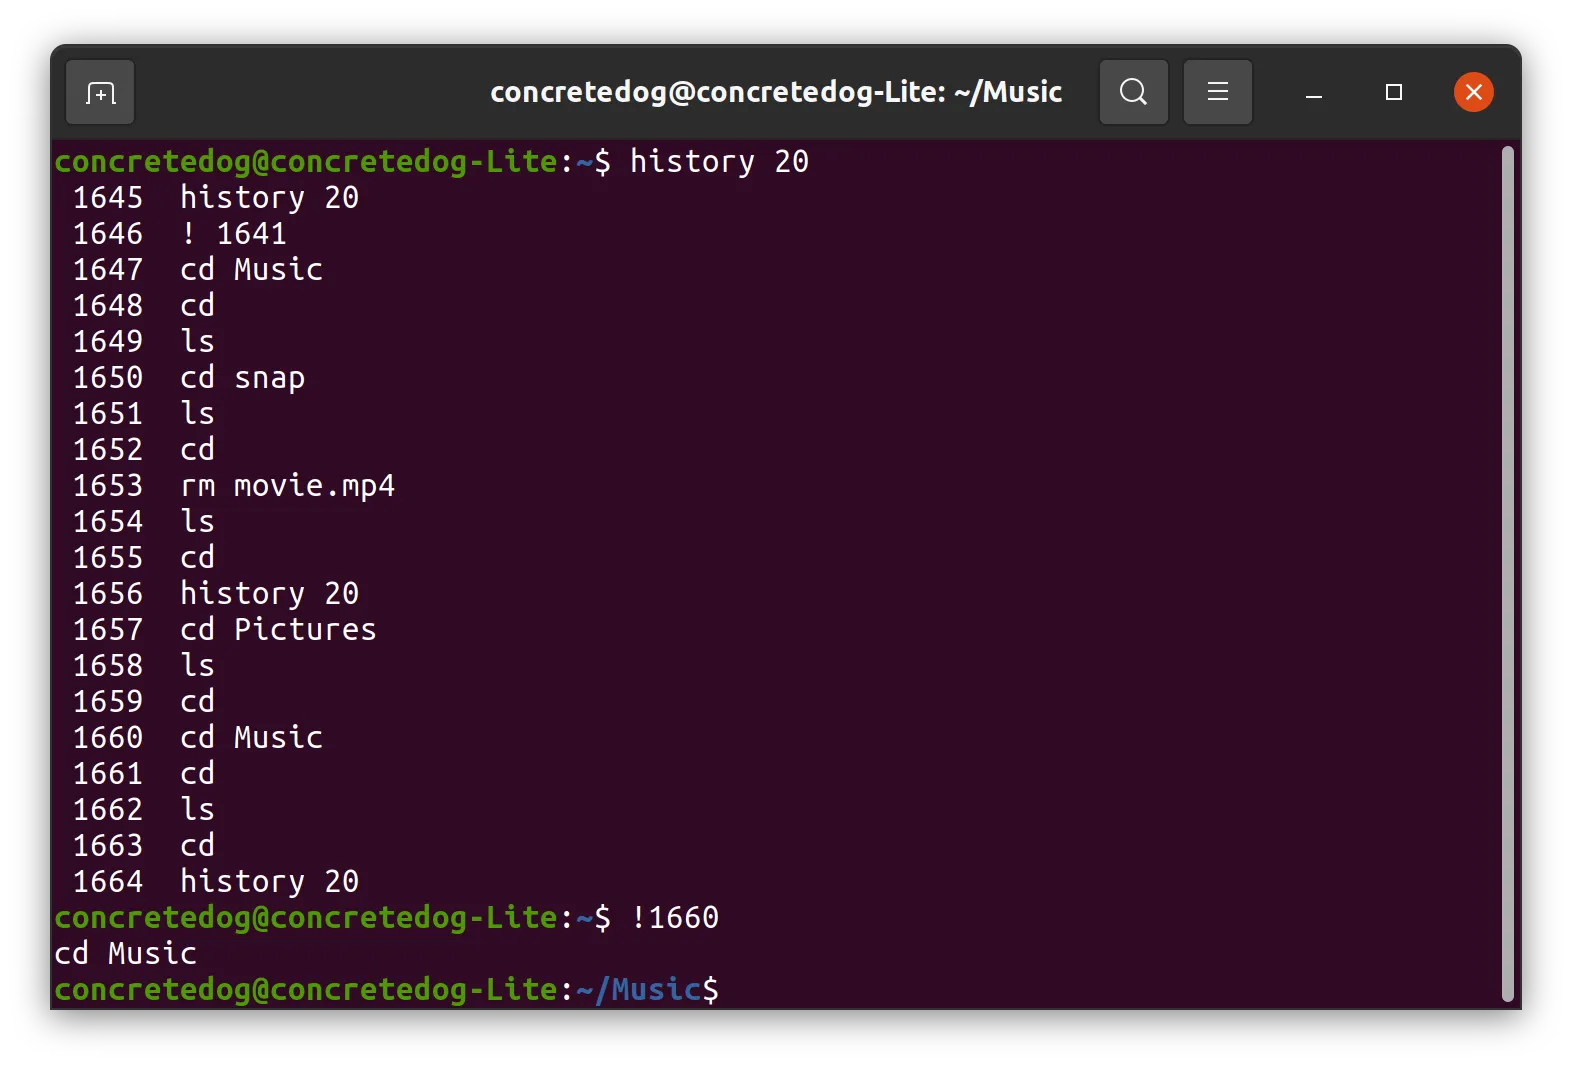Click history line 1663 'cd'
Image resolution: width=1572 pixels, height=1066 pixels.
pyautogui.click(x=144, y=846)
